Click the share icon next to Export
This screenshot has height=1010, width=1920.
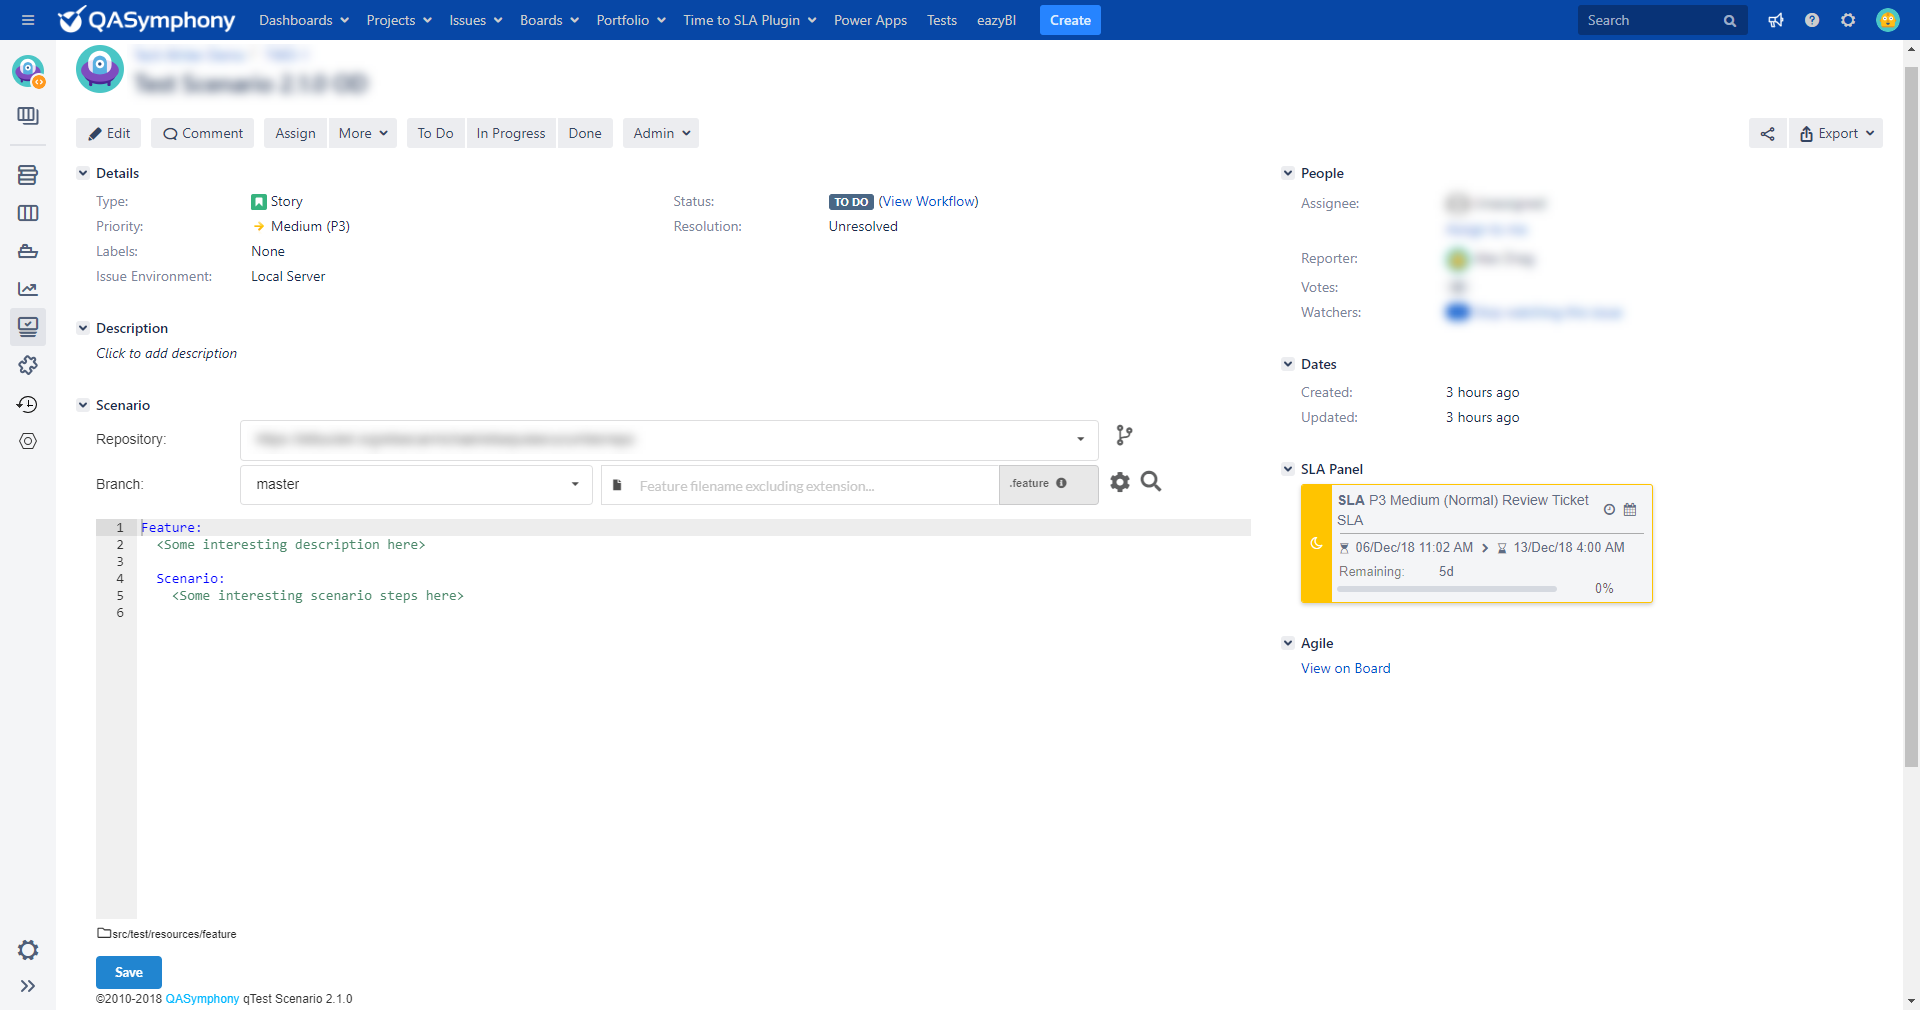coord(1767,134)
